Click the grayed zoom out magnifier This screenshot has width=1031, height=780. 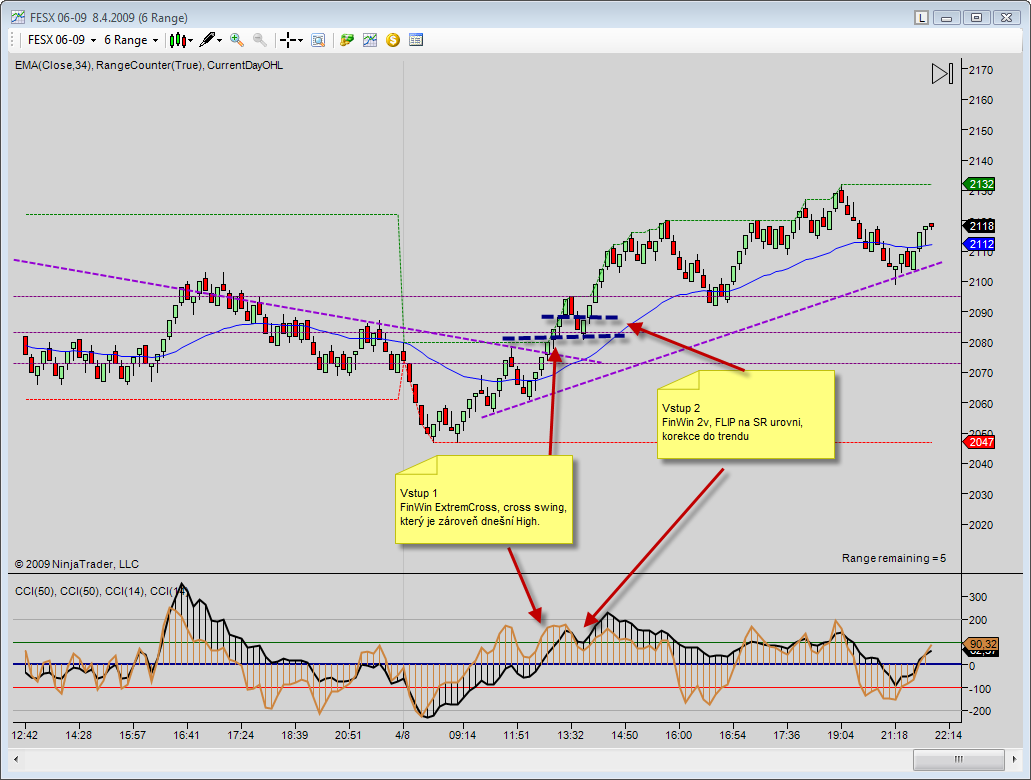click(x=260, y=40)
